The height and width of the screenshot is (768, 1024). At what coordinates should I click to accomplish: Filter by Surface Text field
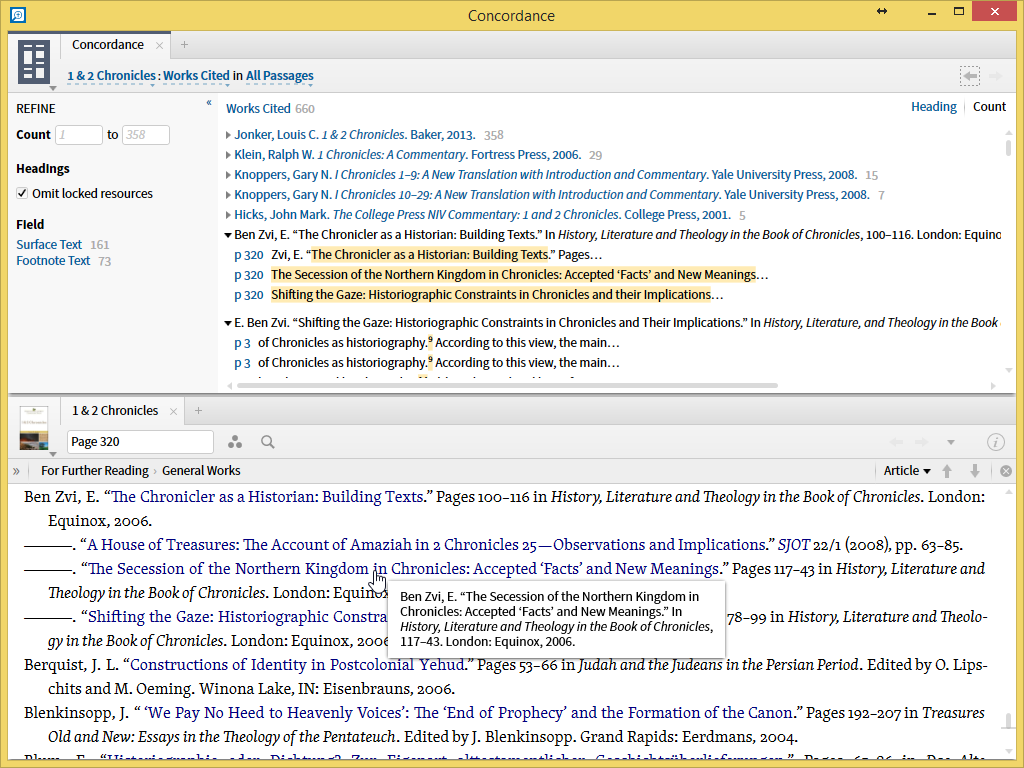click(49, 245)
